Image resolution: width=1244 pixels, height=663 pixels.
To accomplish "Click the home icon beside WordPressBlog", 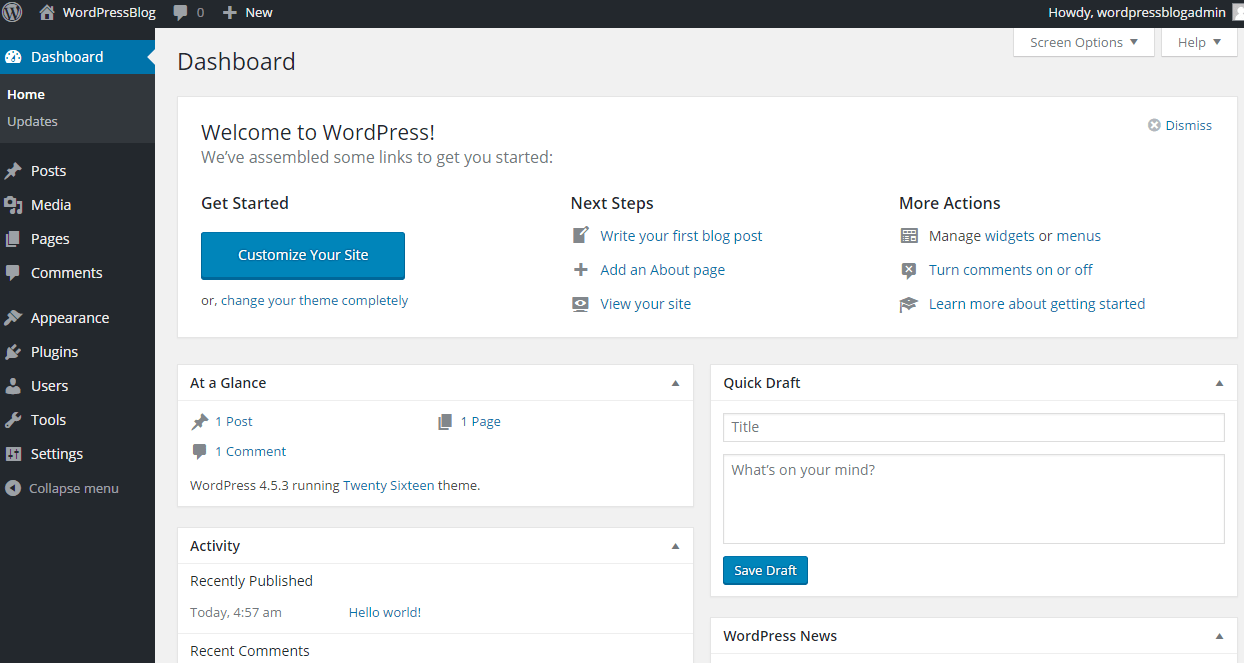I will coord(47,12).
